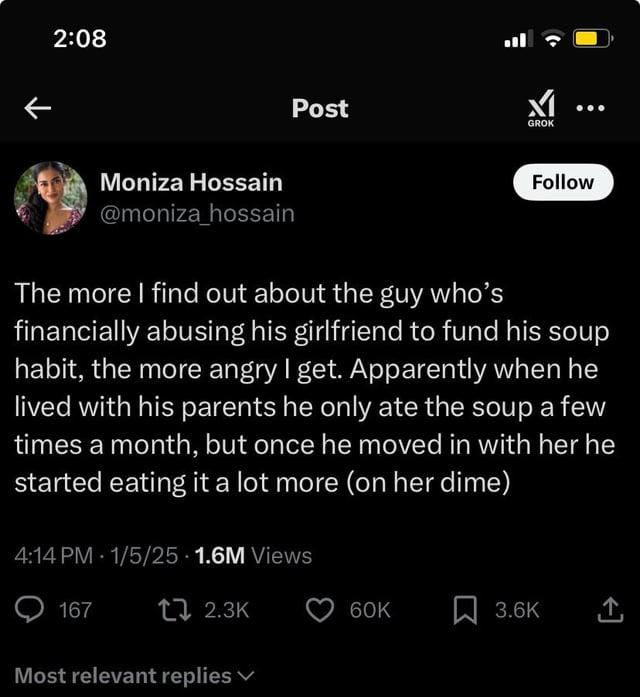Tap the Moniza Hossain display name
Screen dimensions: 640x697
191,182
